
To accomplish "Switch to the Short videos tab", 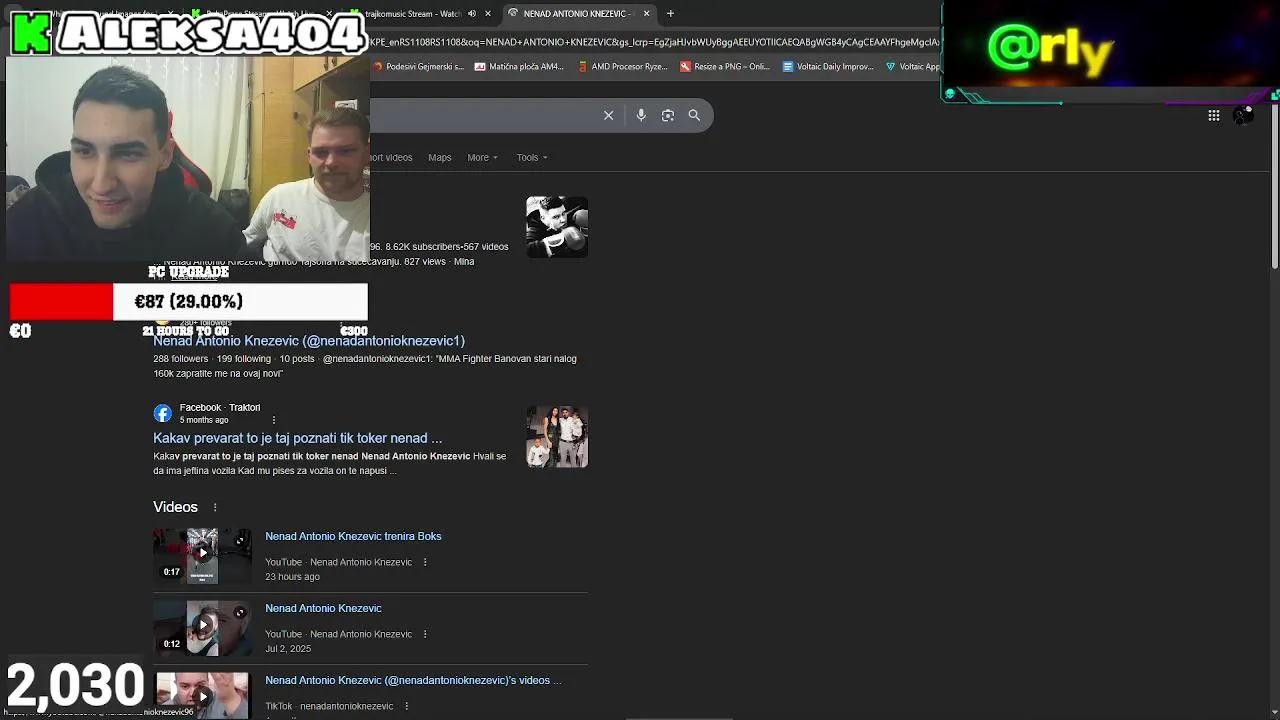I will click(x=391, y=158).
